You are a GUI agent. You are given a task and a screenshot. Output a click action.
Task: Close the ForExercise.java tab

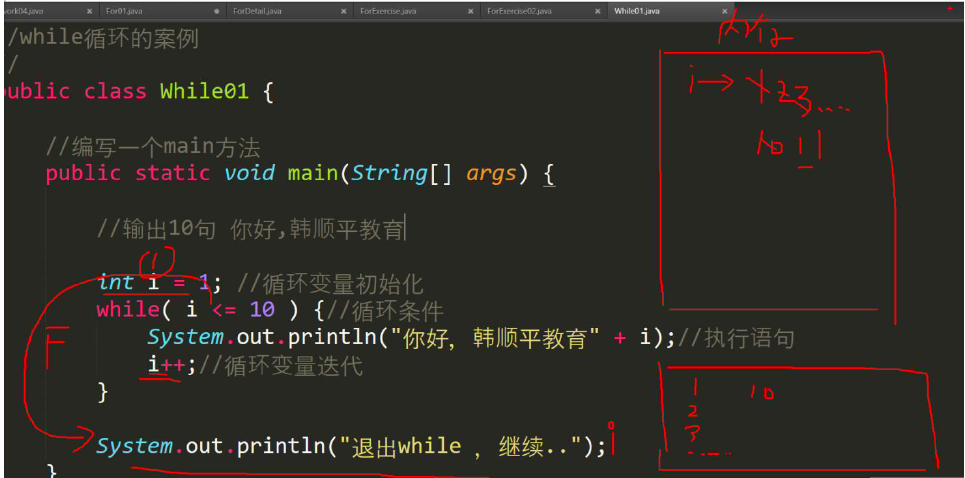click(471, 11)
